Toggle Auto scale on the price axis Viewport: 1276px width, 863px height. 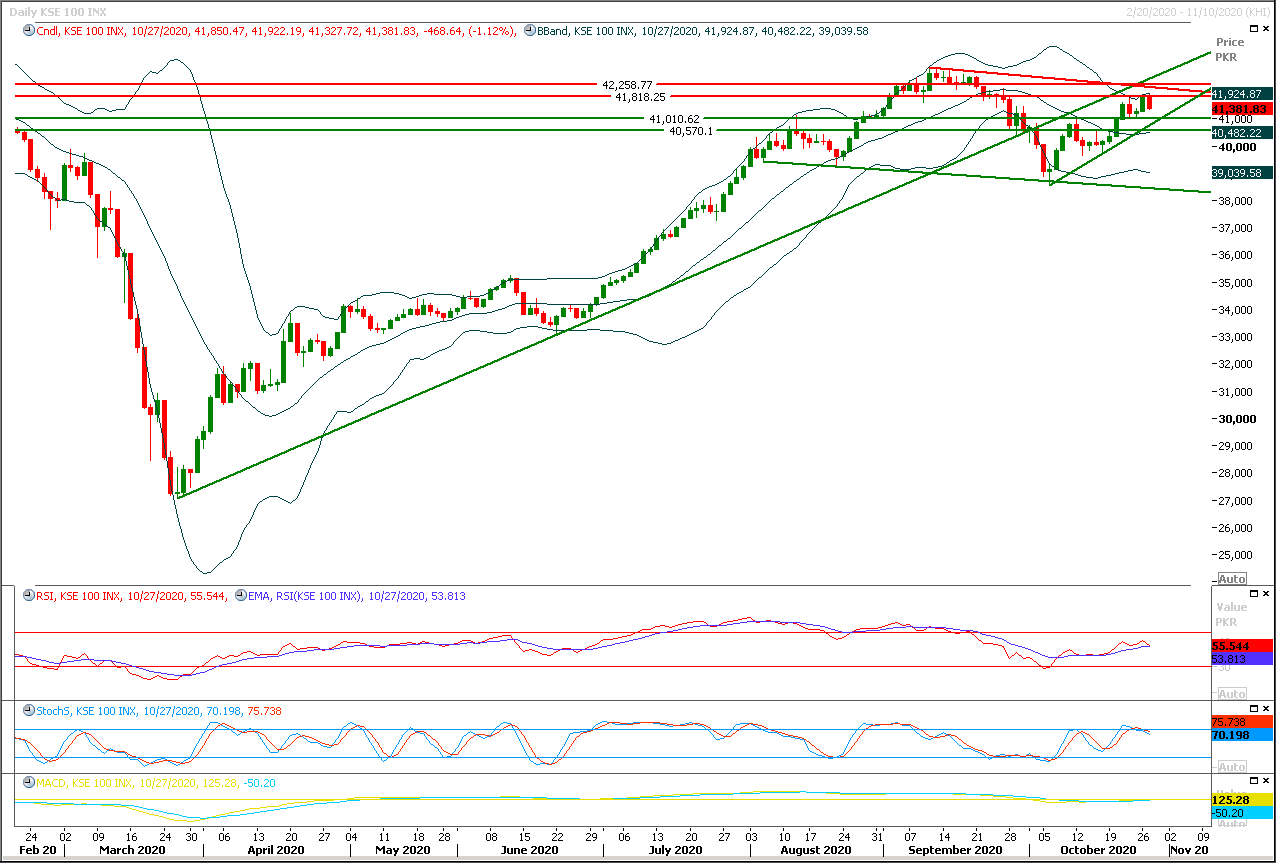(x=1232, y=579)
